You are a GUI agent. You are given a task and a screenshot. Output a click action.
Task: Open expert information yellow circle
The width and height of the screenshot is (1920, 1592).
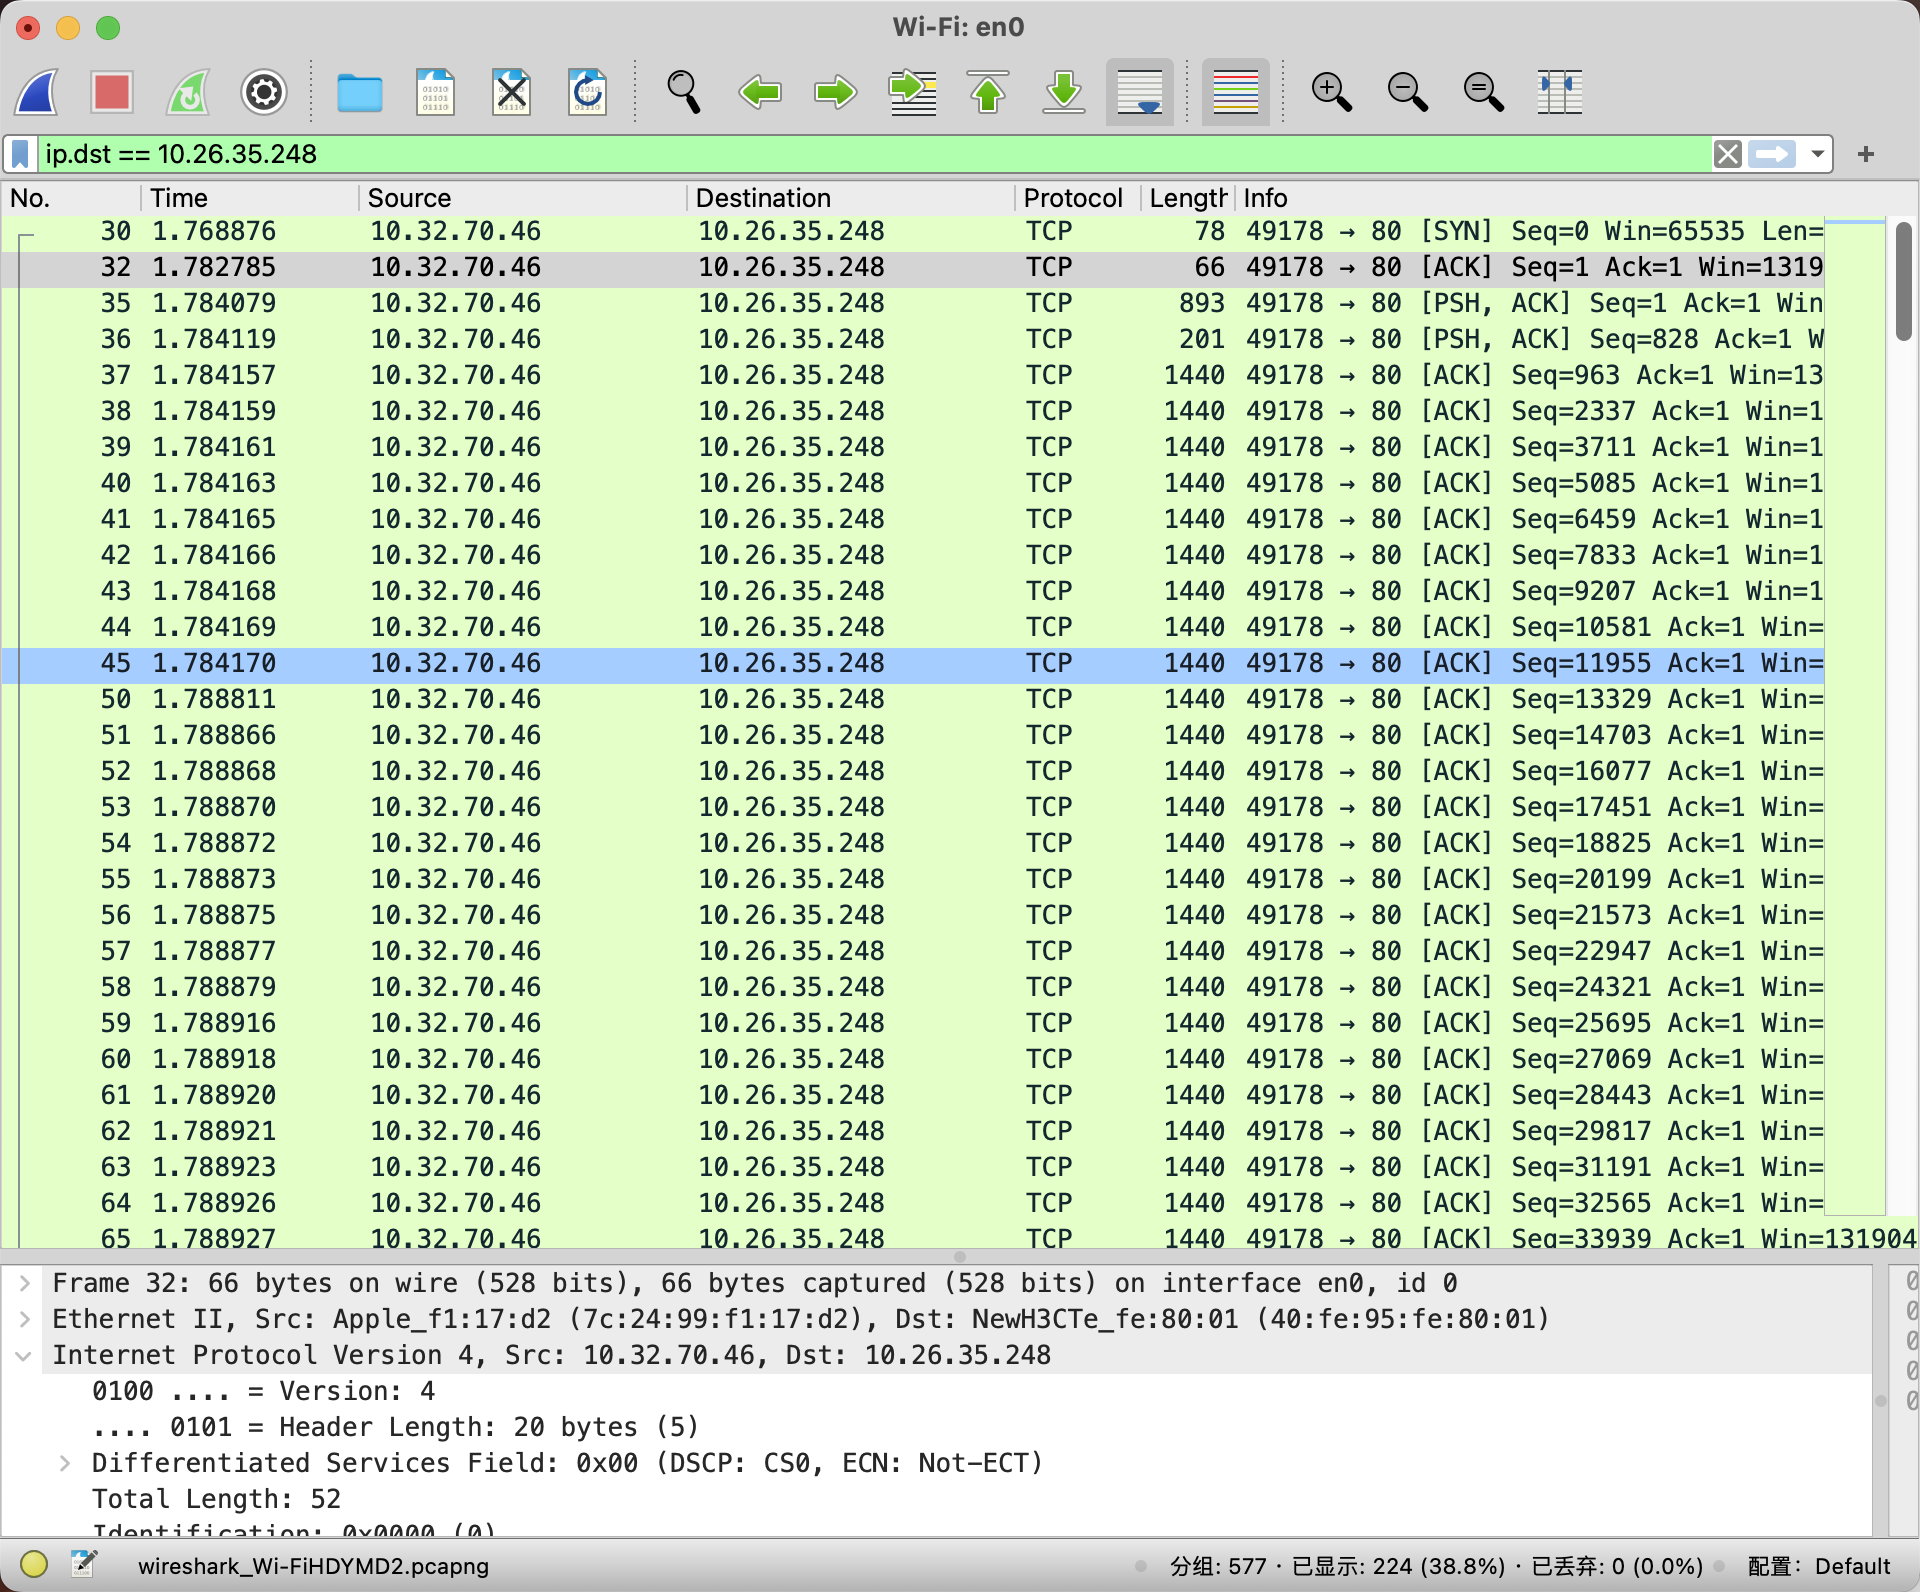pyautogui.click(x=34, y=1564)
